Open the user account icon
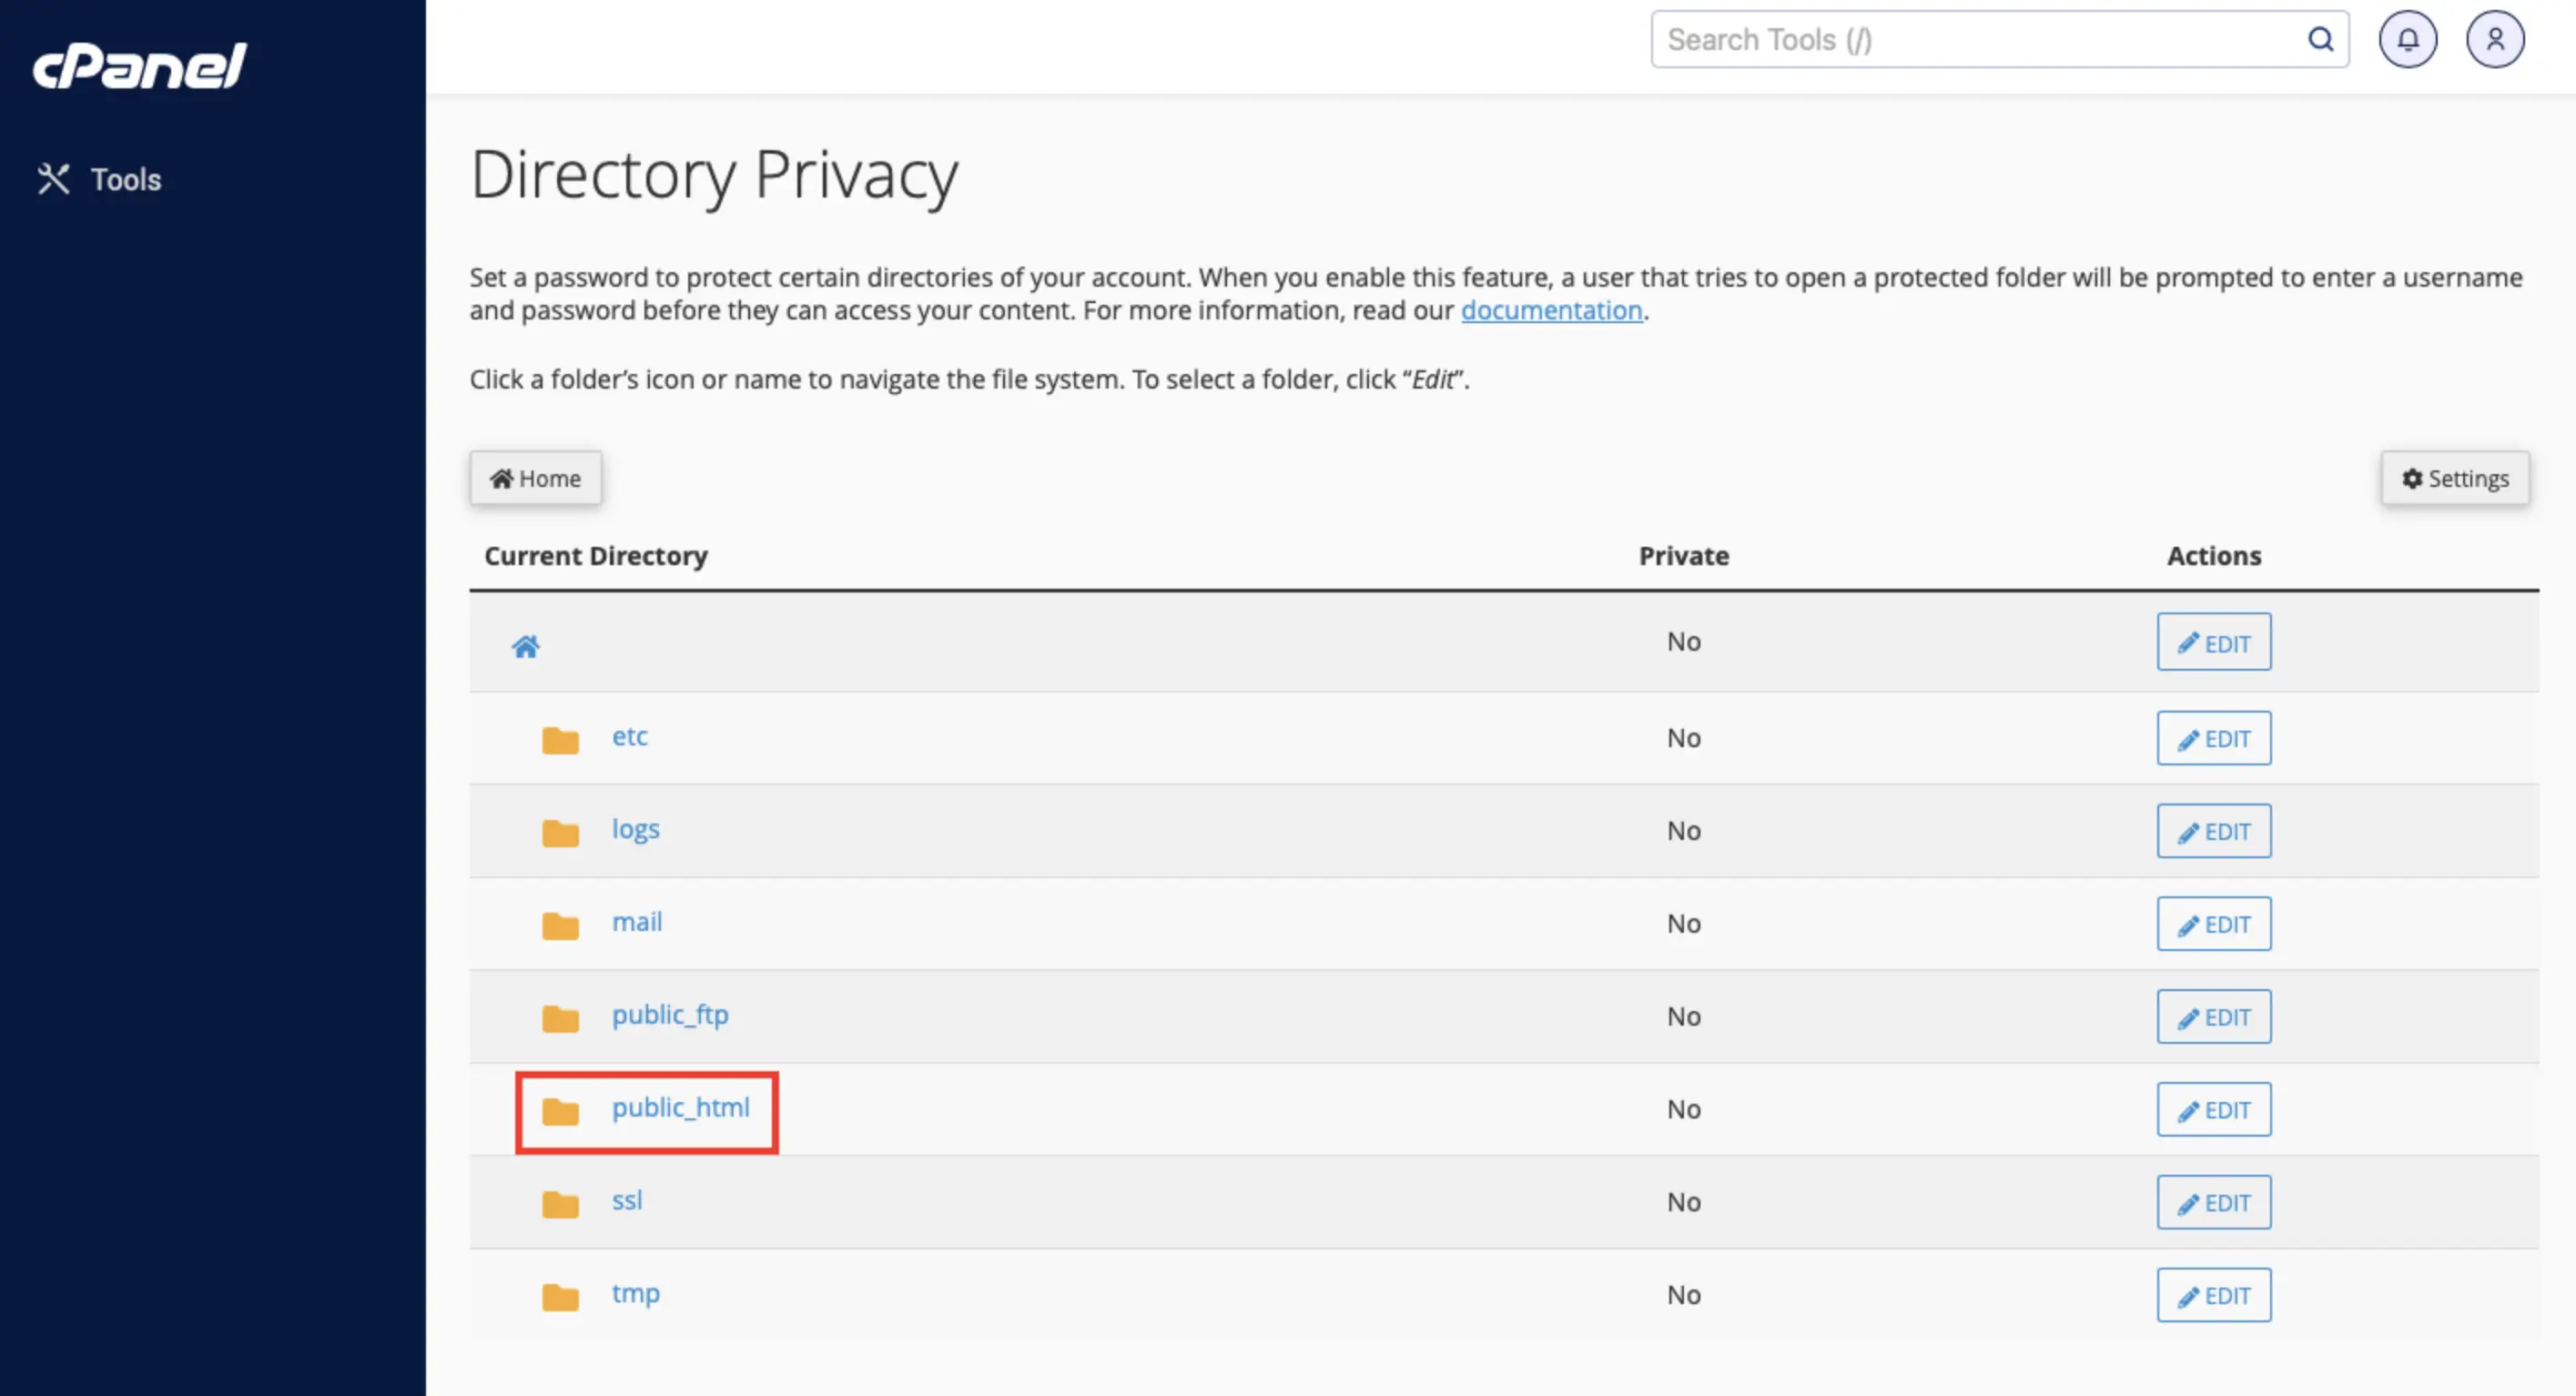Image resolution: width=2576 pixels, height=1396 pixels. click(2494, 40)
